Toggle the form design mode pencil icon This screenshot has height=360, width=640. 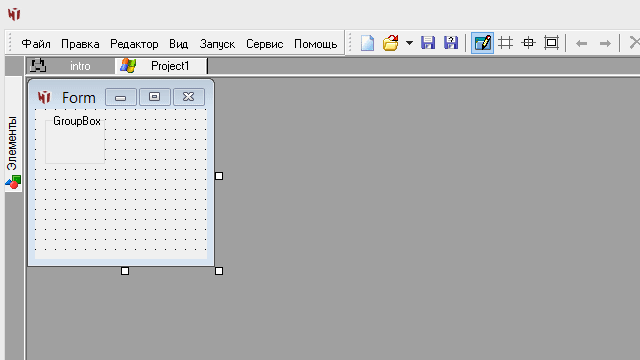482,43
